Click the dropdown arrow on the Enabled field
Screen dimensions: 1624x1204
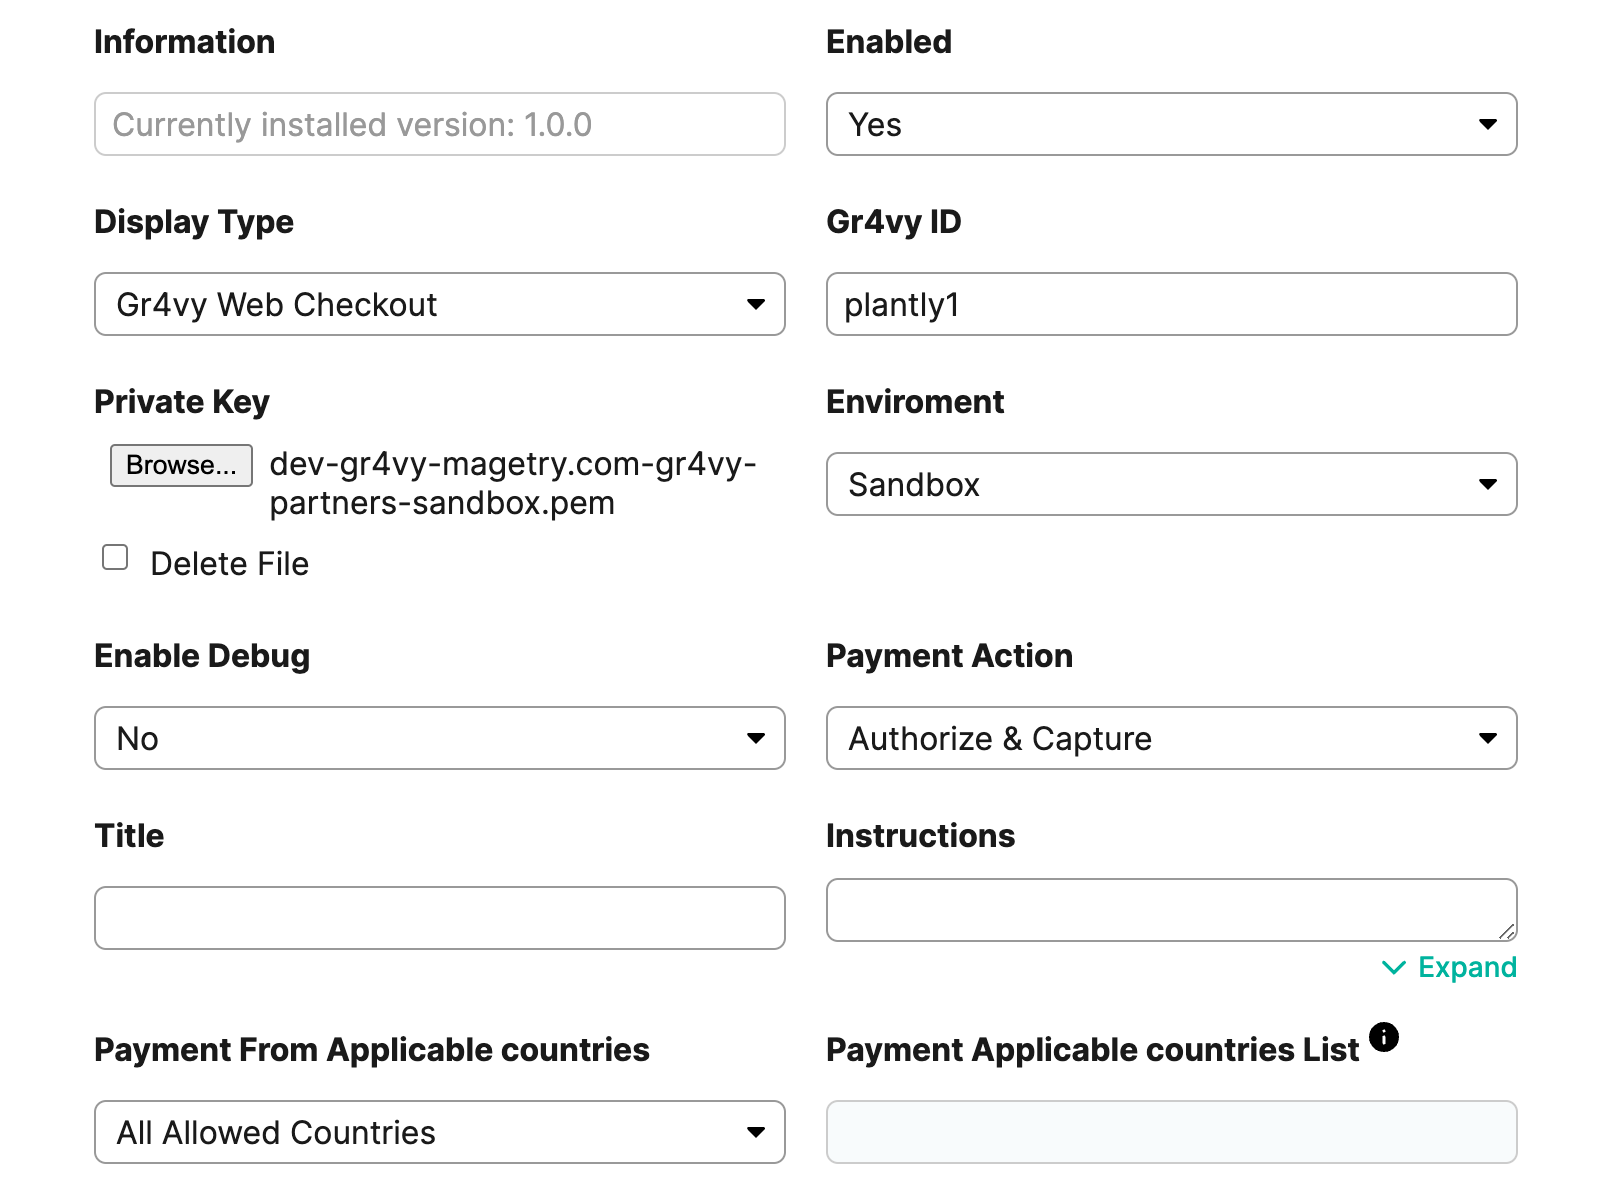point(1489,124)
